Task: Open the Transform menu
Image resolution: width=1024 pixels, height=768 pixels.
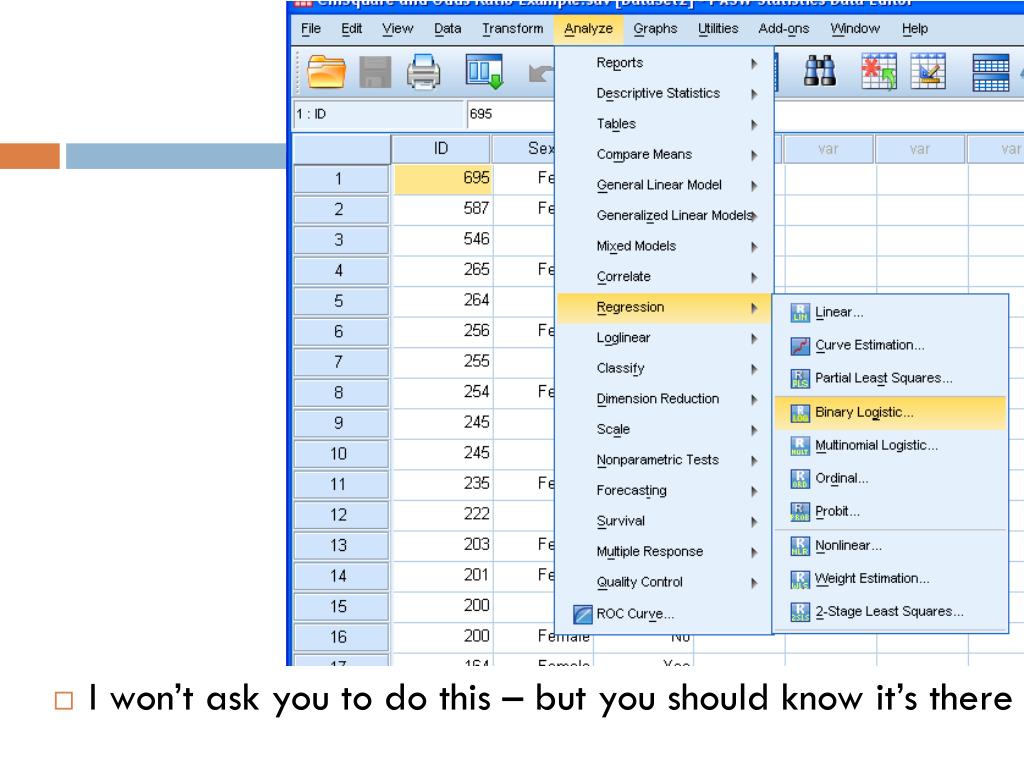Action: (x=513, y=29)
